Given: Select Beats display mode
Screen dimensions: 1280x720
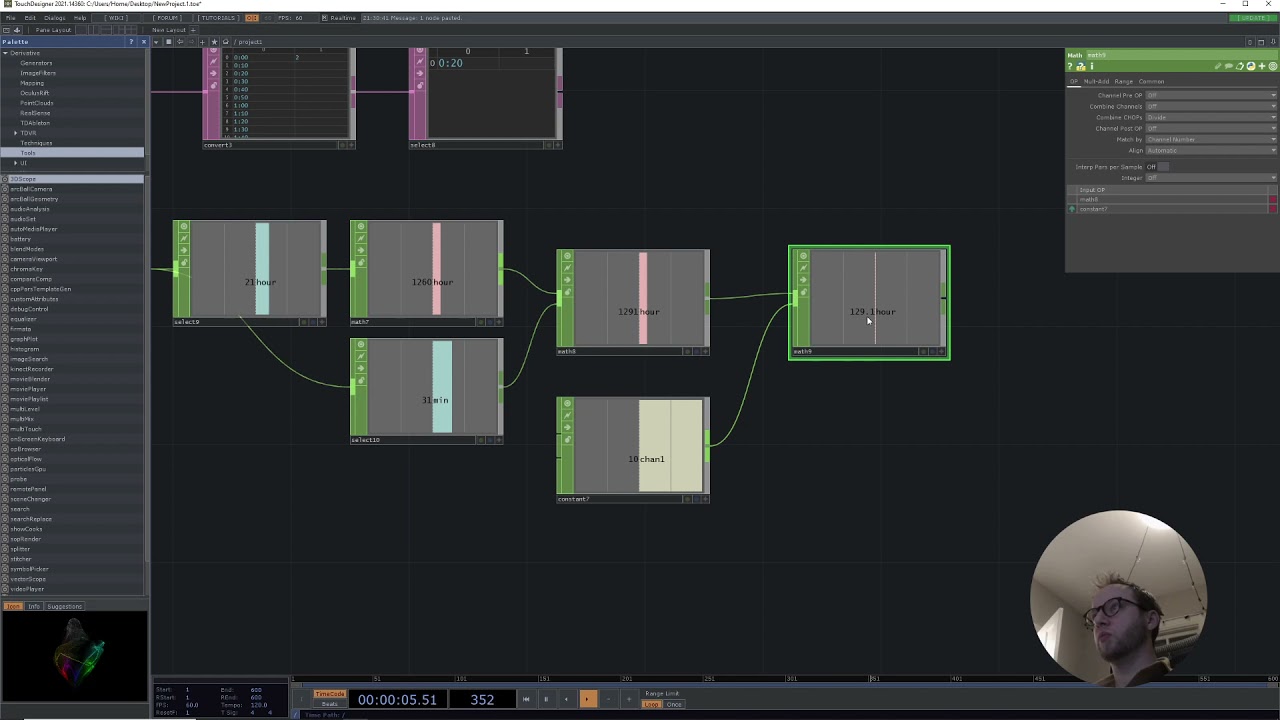Looking at the screenshot, I should point(330,704).
